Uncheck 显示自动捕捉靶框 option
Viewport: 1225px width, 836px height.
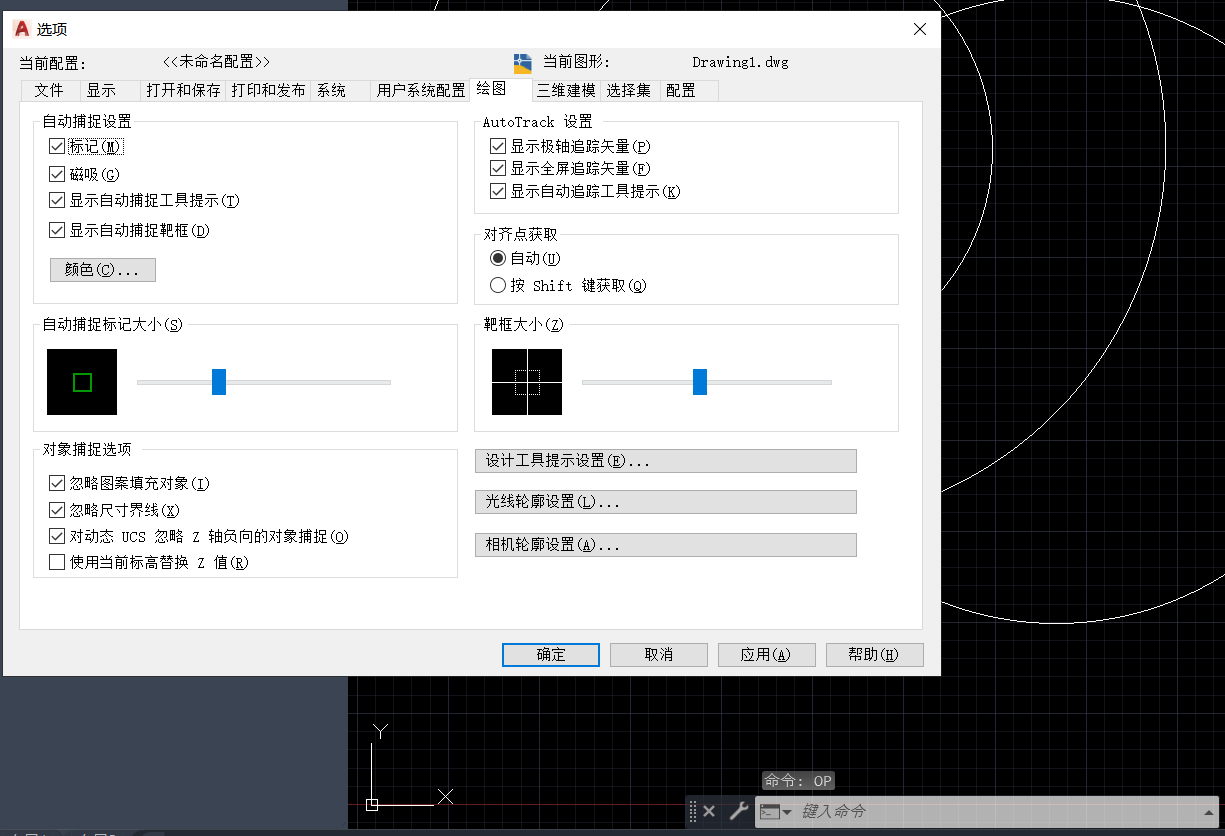tap(57, 230)
